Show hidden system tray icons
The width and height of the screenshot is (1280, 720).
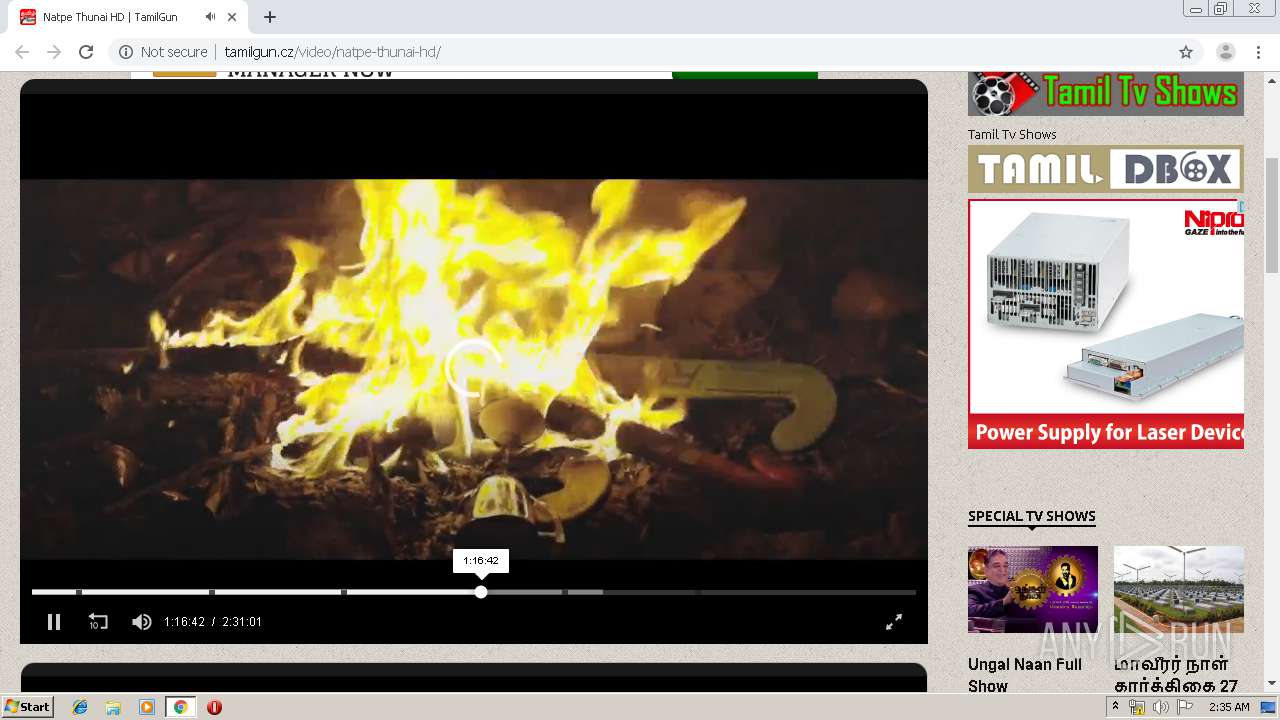(1115, 707)
